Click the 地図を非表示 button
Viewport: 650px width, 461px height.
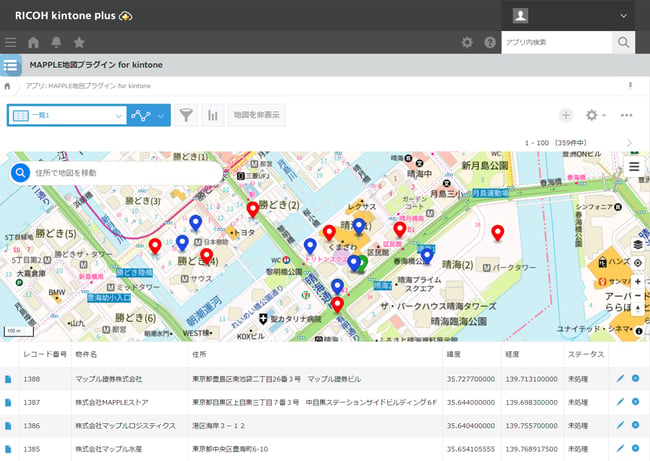click(x=257, y=115)
